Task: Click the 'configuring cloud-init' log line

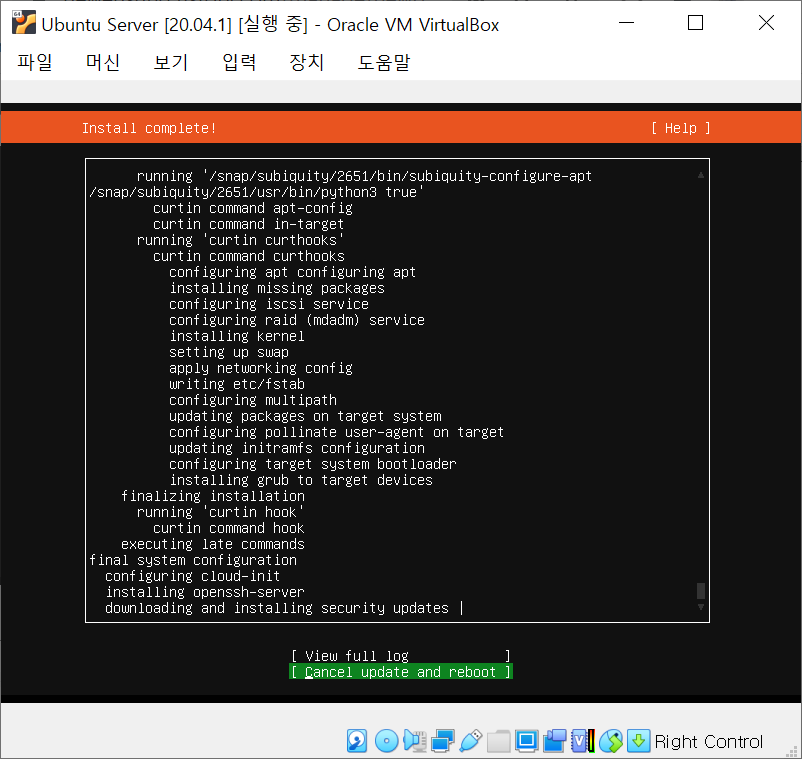Action: point(192,576)
